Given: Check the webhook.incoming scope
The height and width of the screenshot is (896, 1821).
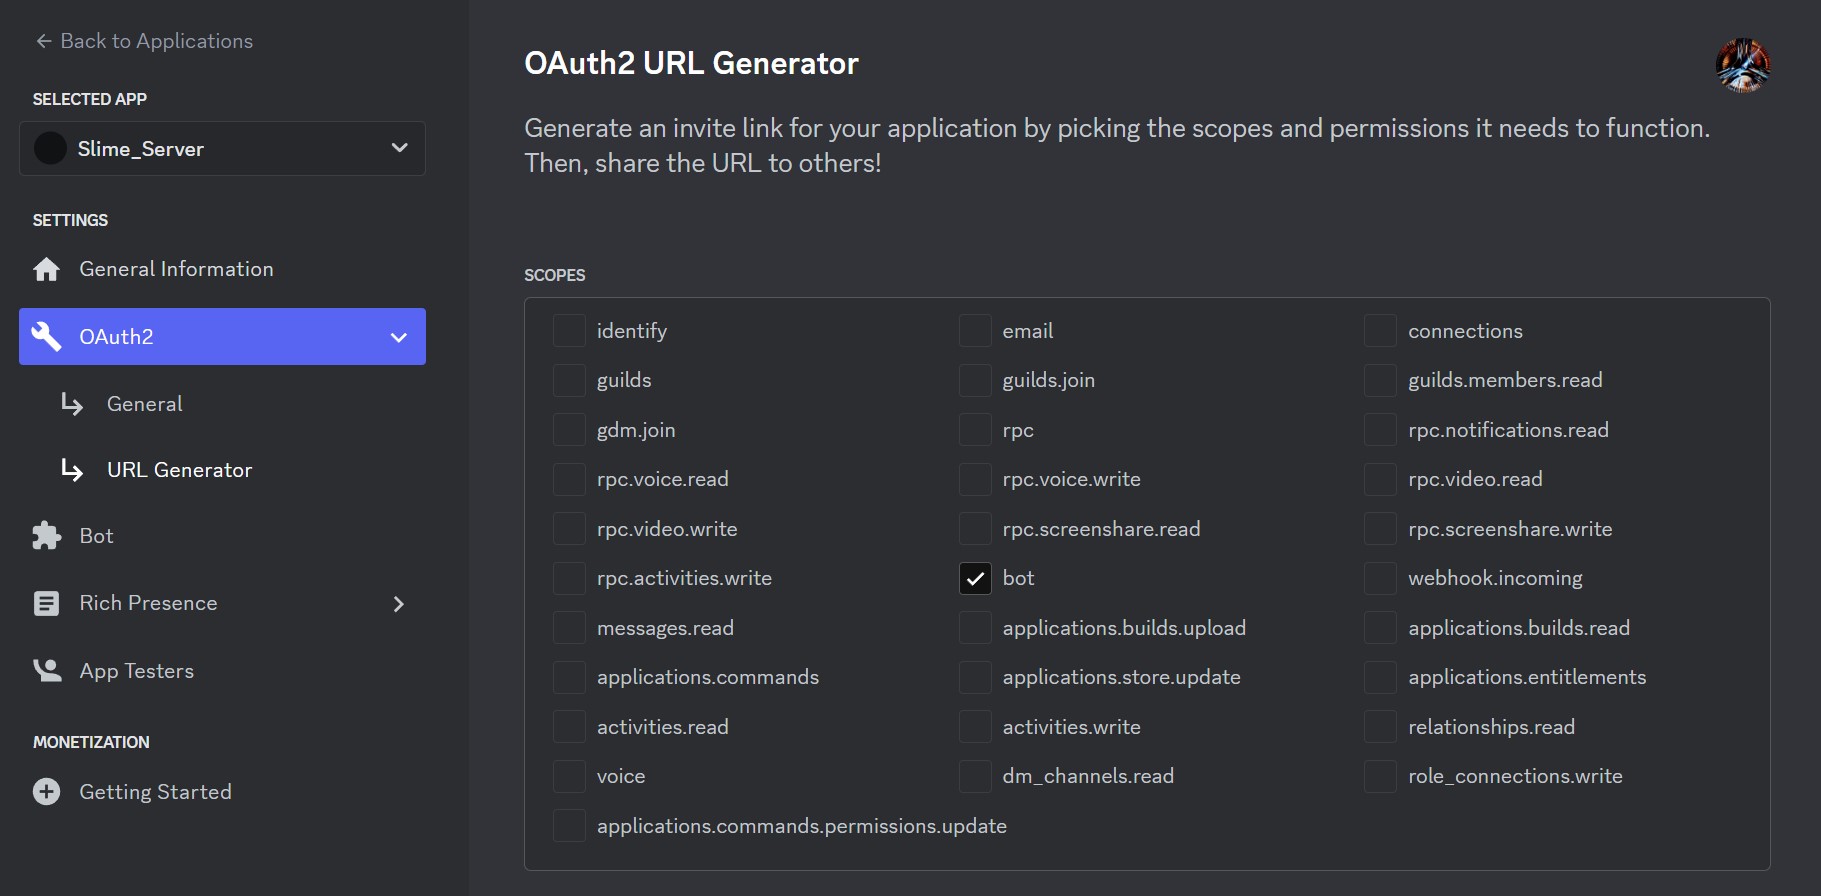Looking at the screenshot, I should click(x=1379, y=578).
